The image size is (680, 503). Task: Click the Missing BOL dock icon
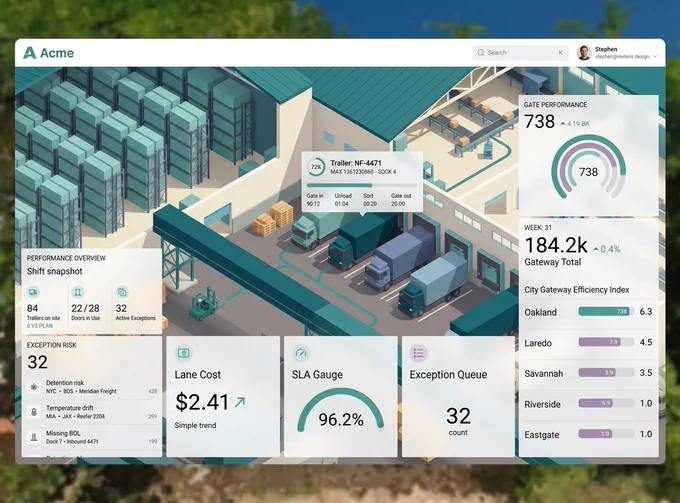point(34,437)
